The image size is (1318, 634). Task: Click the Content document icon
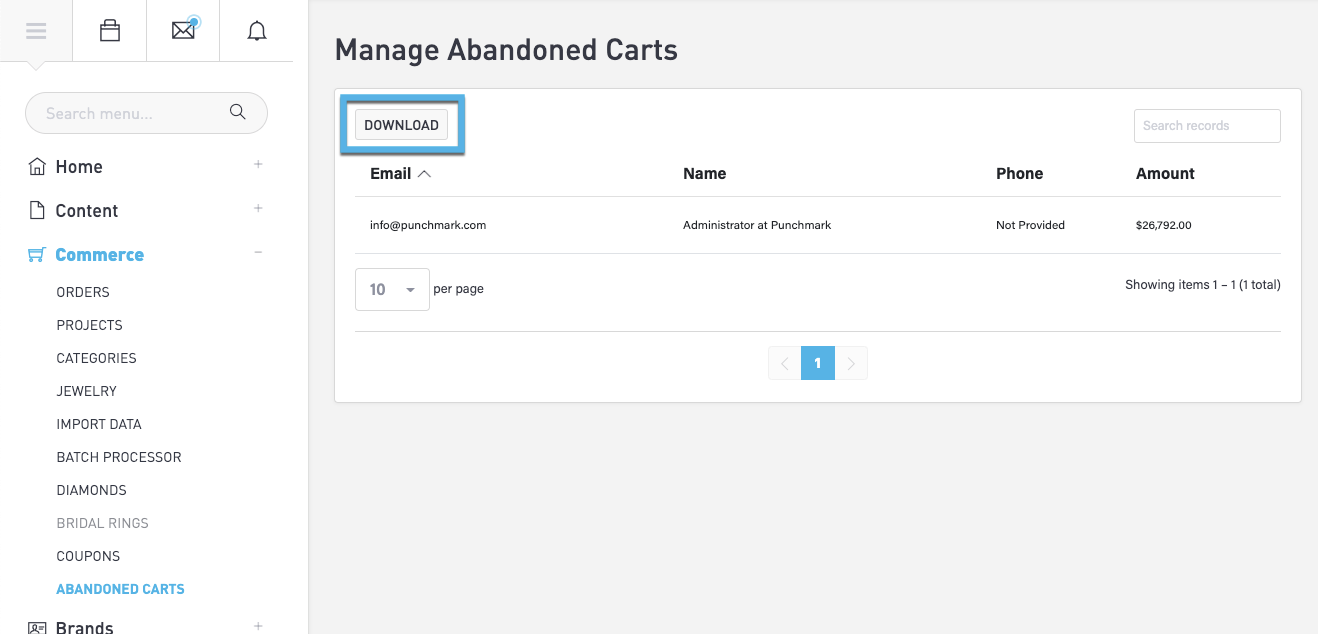[37, 211]
